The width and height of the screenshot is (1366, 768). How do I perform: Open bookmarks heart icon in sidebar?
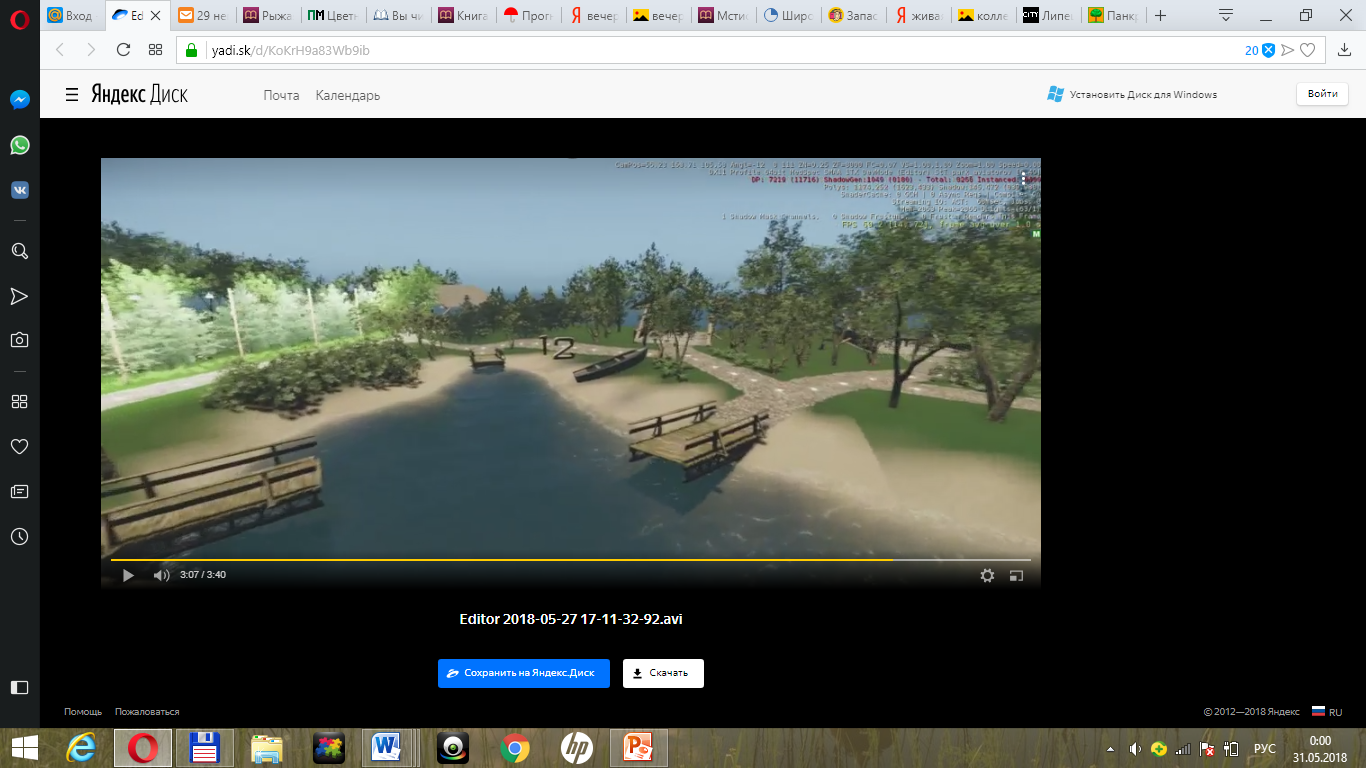tap(19, 446)
